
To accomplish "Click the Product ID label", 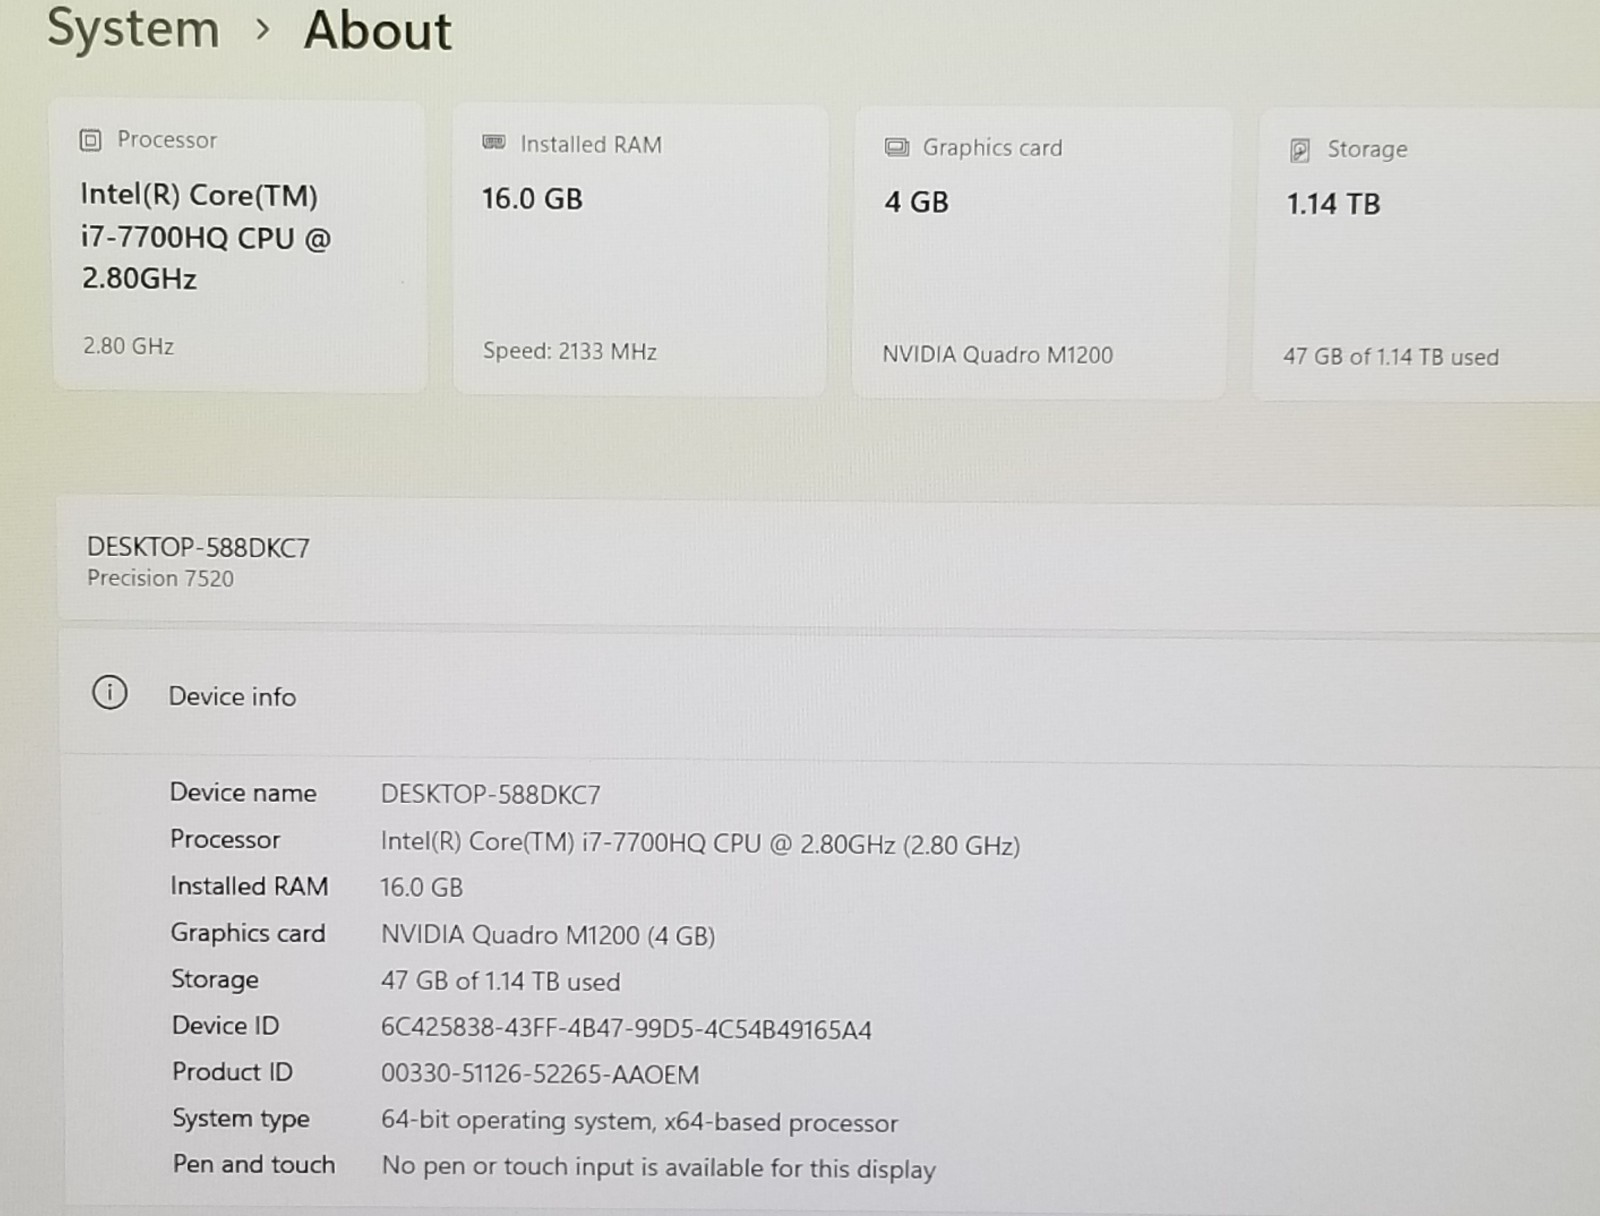I will pyautogui.click(x=232, y=1071).
